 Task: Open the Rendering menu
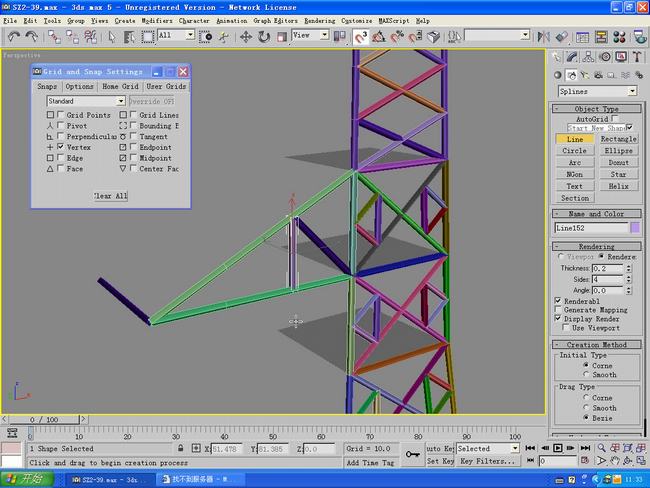(x=319, y=20)
